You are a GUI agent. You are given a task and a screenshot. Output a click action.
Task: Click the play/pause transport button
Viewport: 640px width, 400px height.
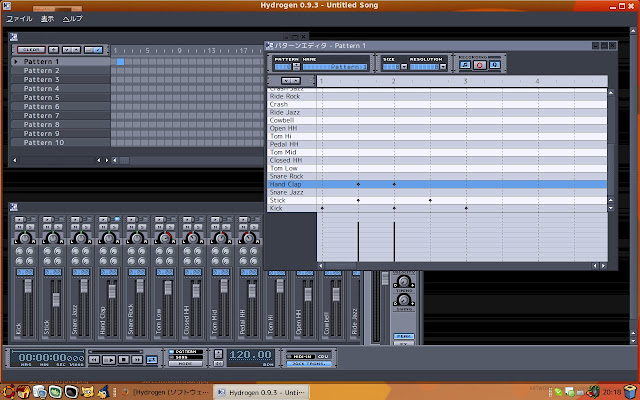(x=109, y=360)
